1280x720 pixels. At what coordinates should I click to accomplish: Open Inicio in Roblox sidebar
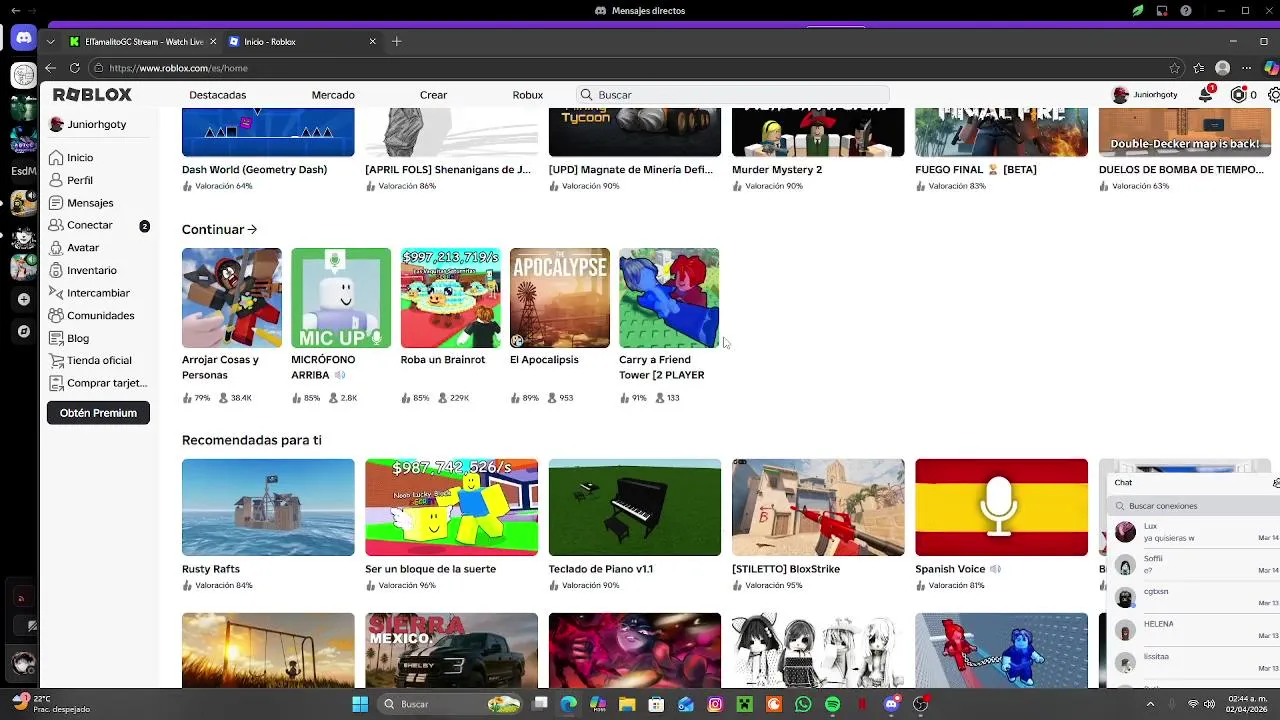coord(80,158)
